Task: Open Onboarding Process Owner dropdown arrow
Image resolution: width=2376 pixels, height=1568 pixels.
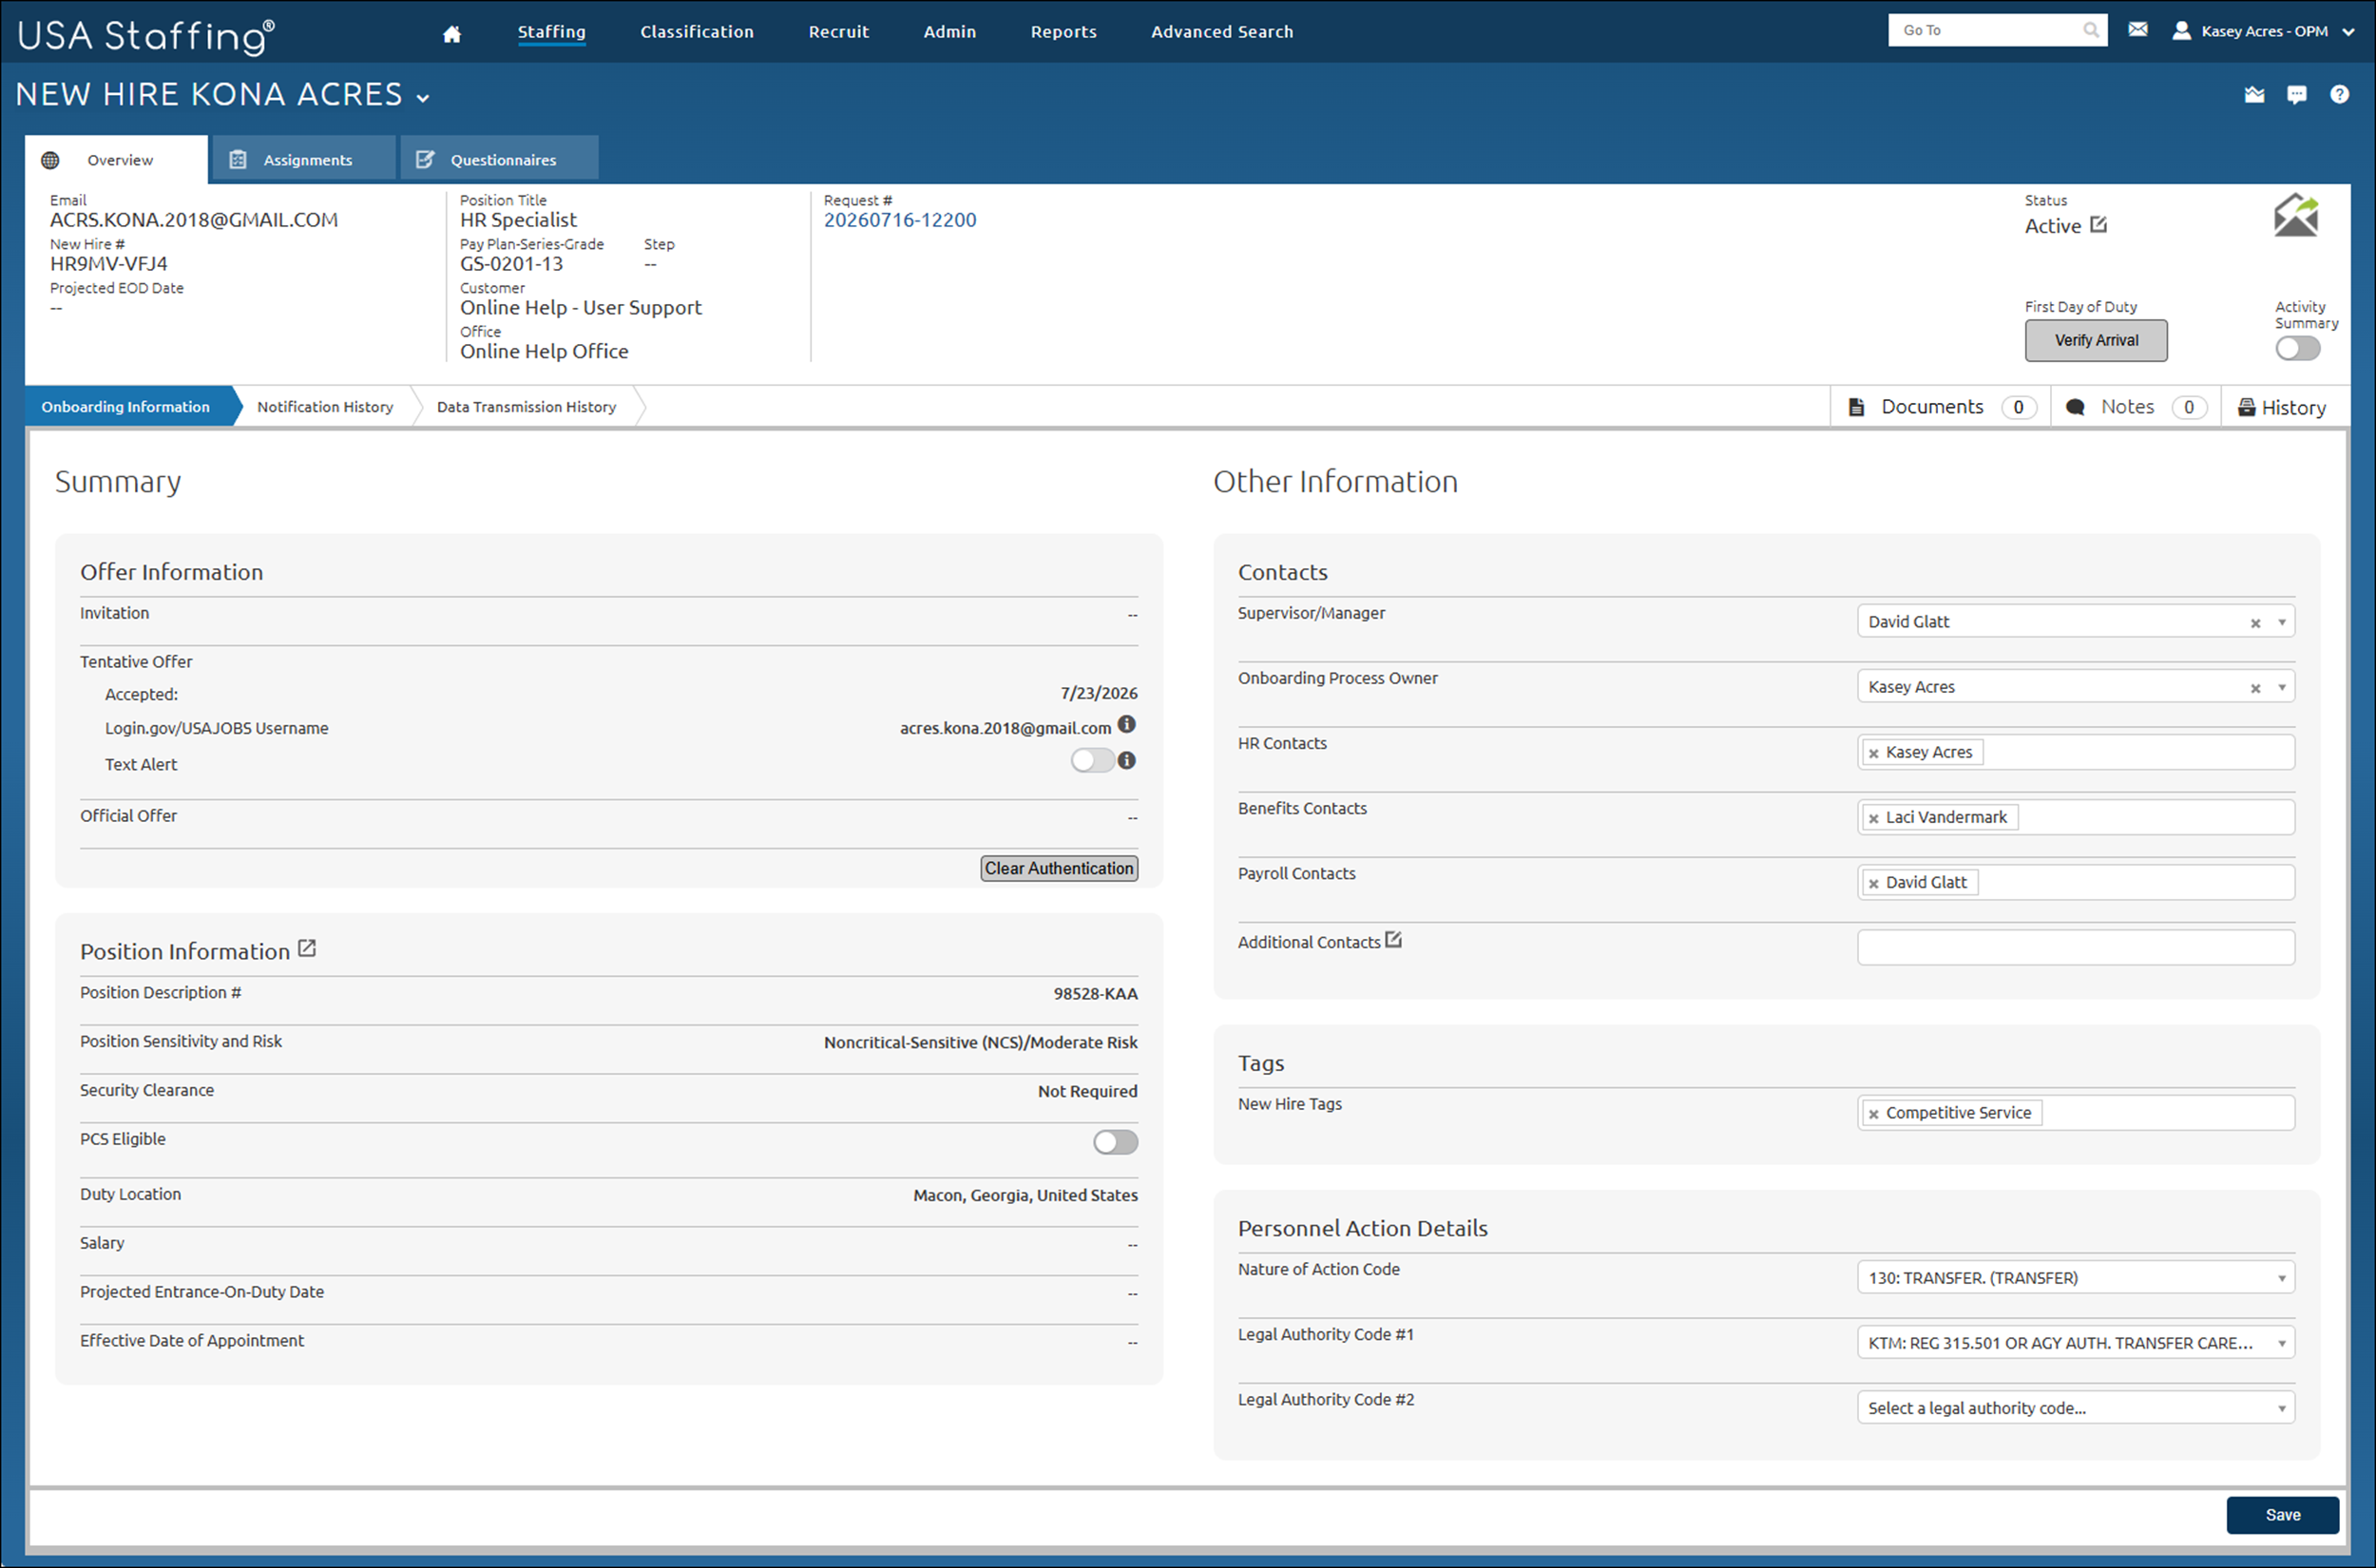Action: tap(2282, 687)
